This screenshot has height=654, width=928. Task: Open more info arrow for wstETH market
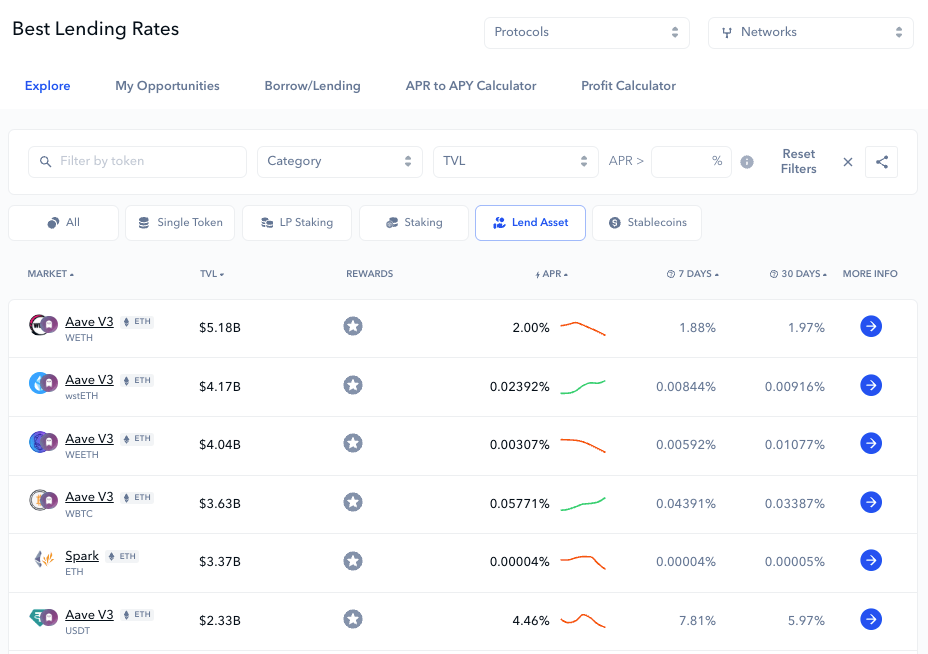pos(871,385)
